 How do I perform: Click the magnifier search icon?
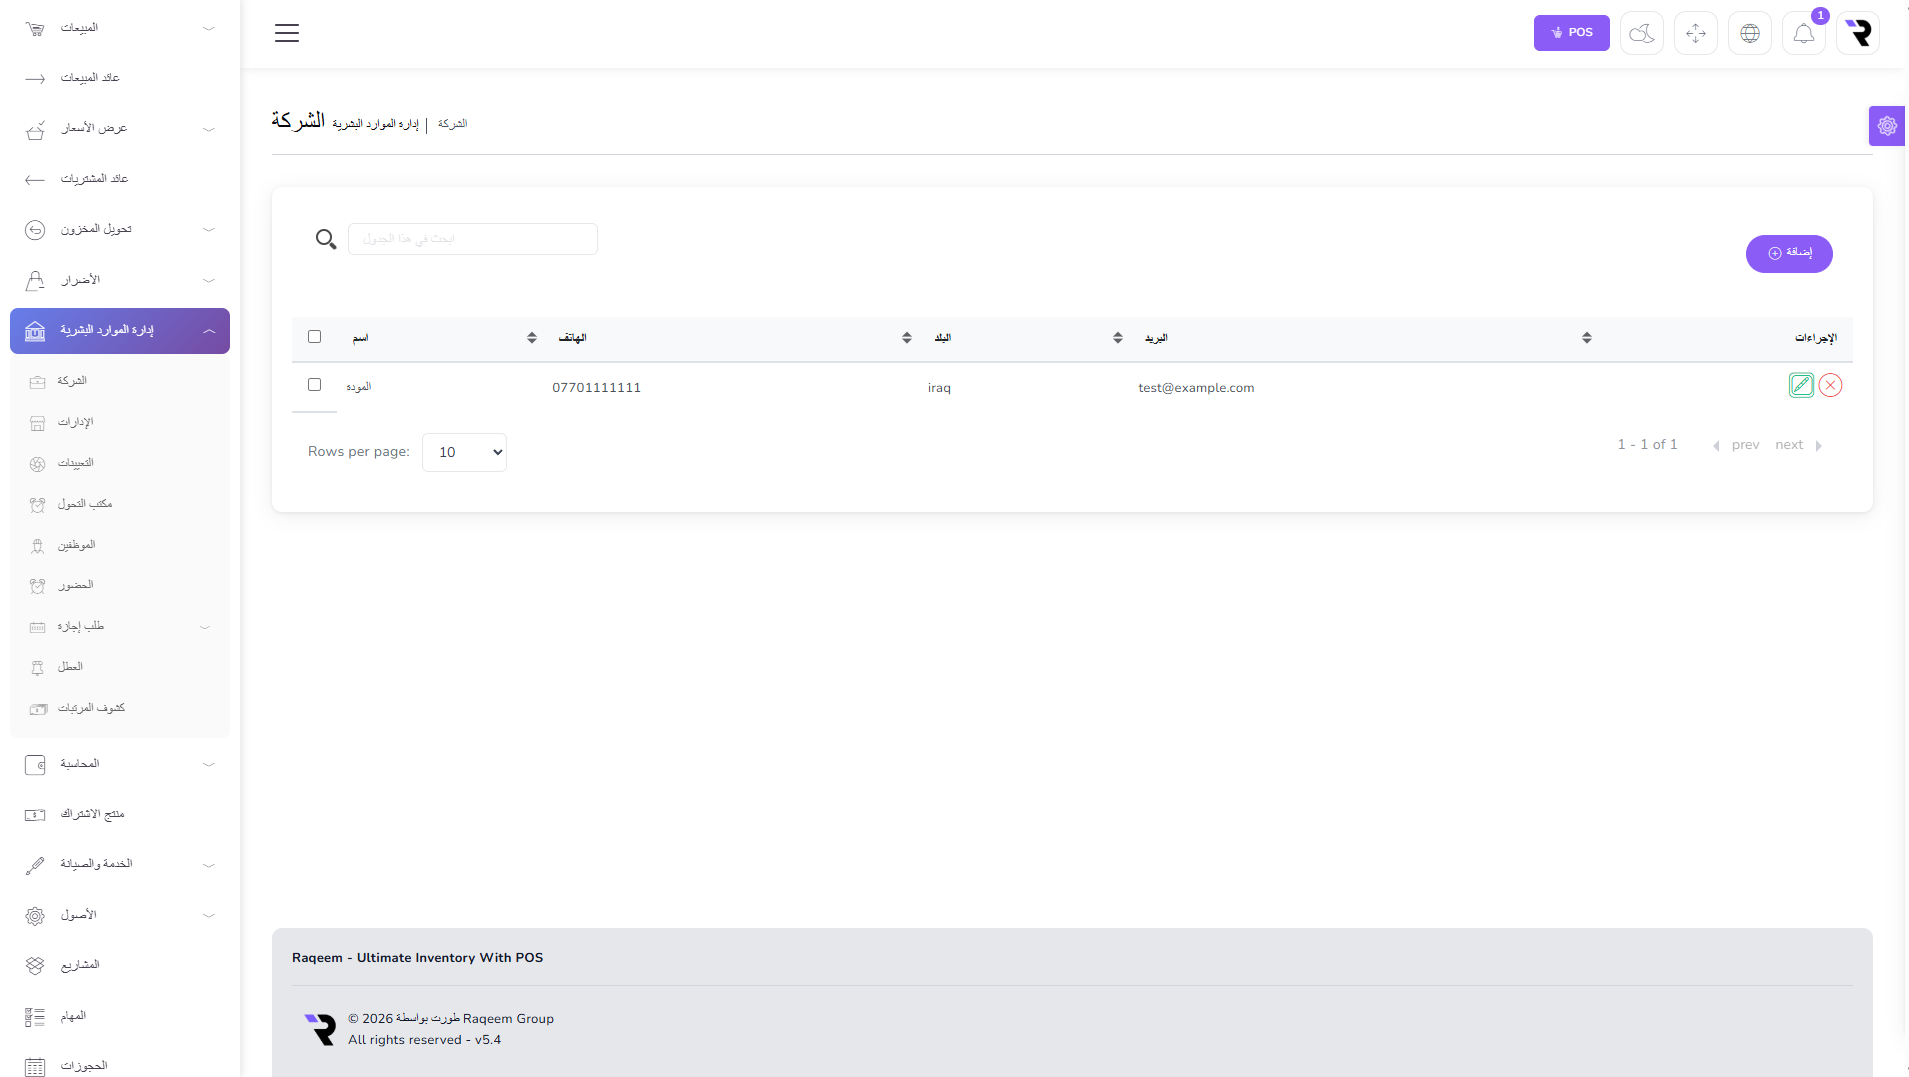pos(325,239)
